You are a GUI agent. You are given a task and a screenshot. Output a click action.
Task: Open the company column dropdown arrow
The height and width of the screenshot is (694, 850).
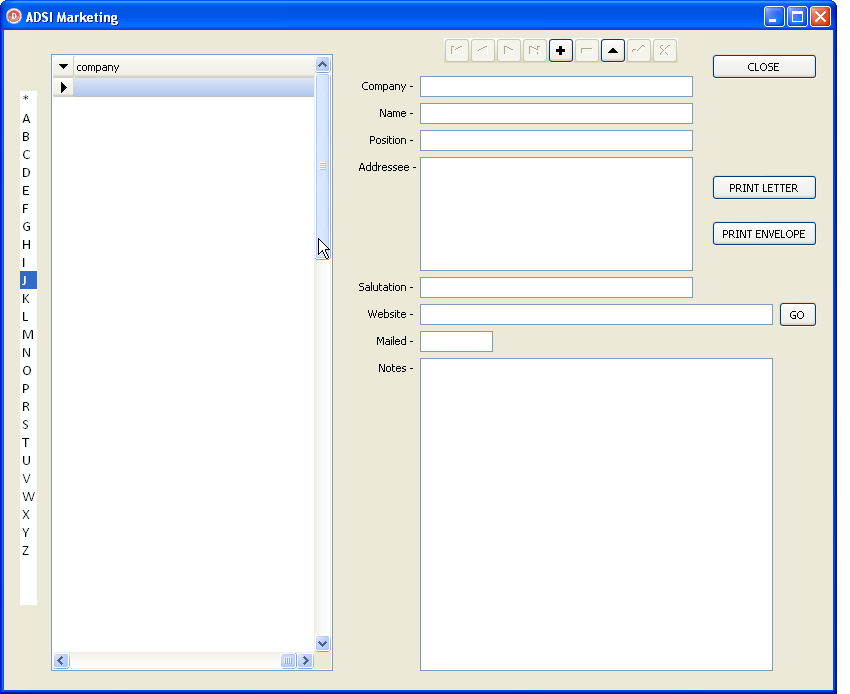tap(63, 67)
